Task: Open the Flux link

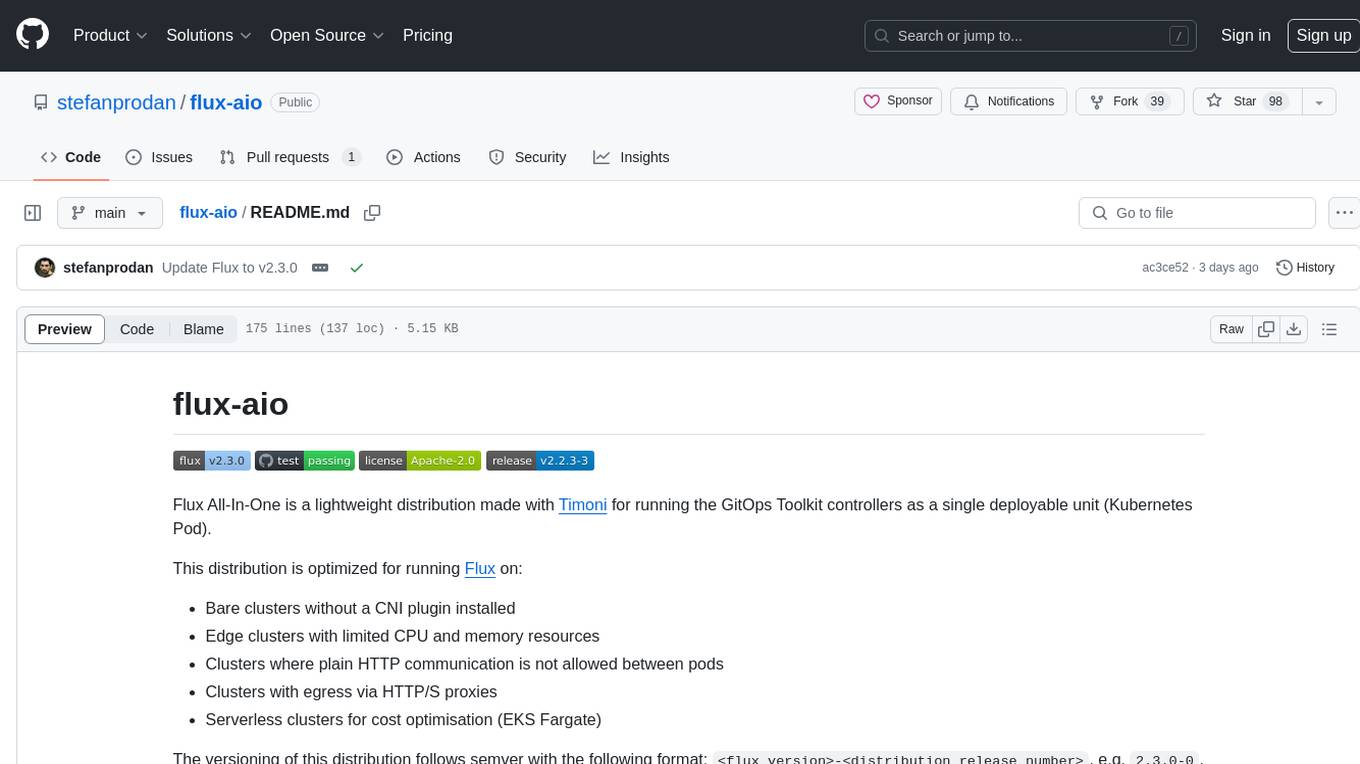Action: (480, 569)
